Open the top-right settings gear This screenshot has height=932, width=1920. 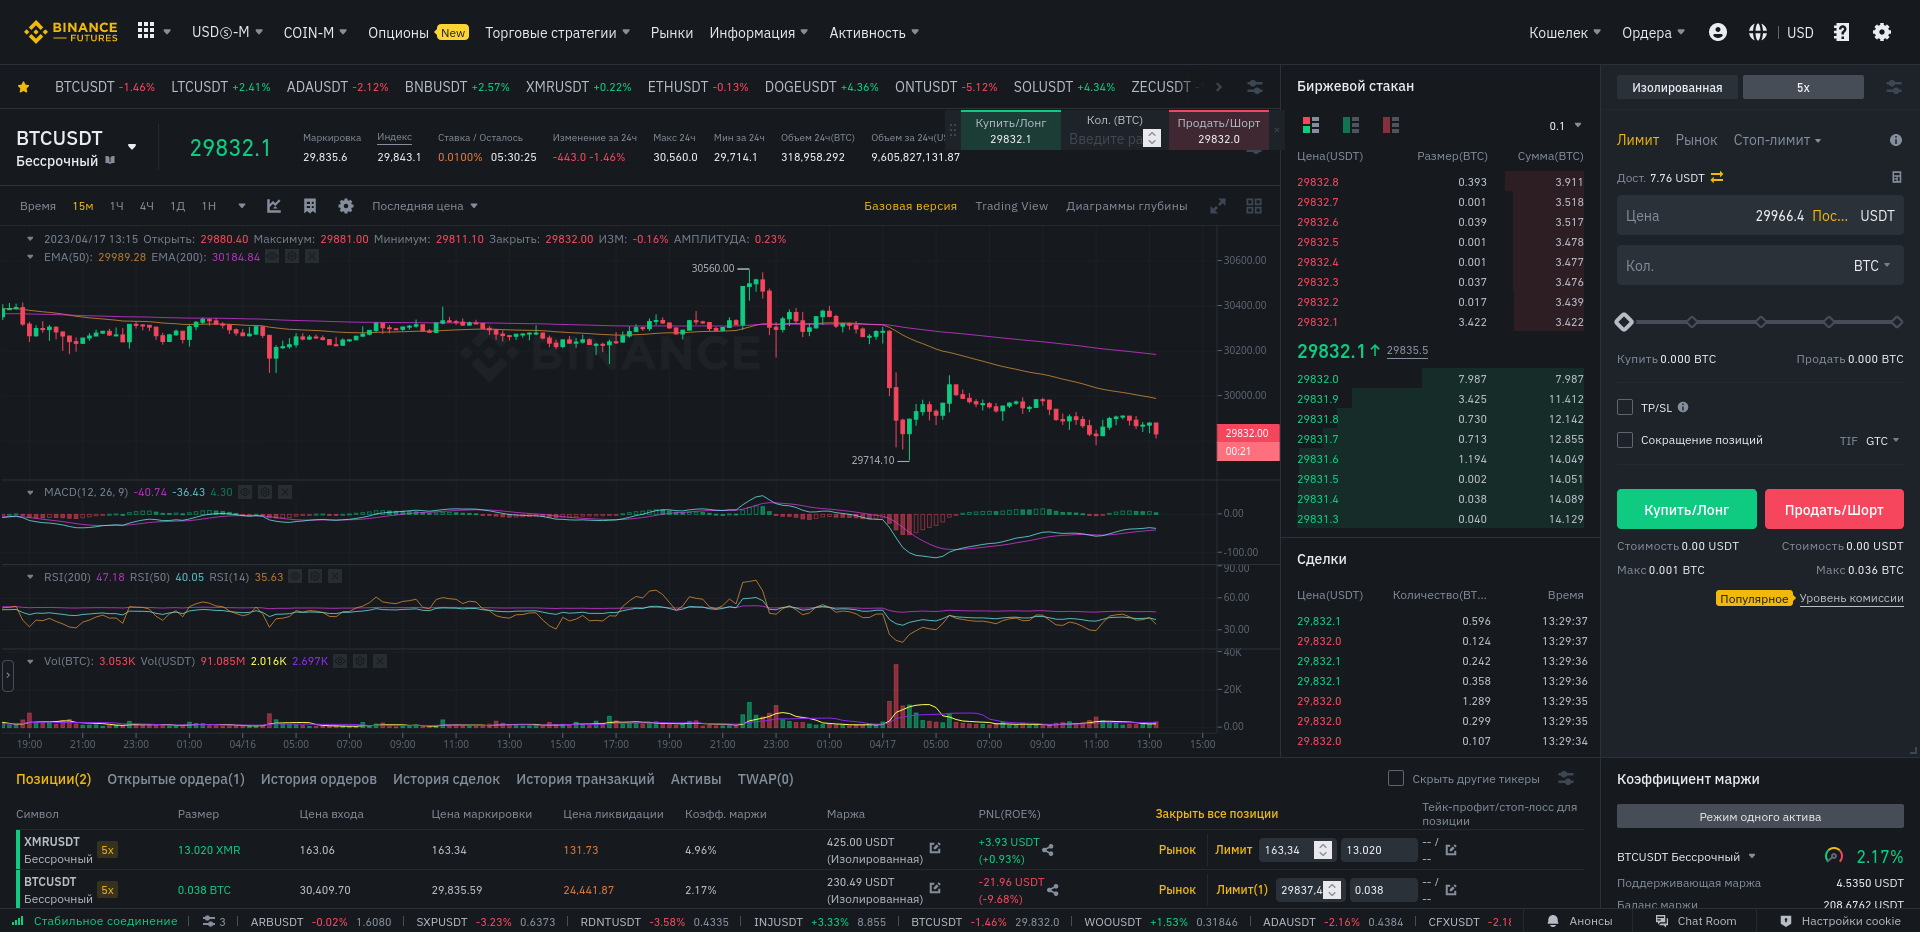point(1882,32)
